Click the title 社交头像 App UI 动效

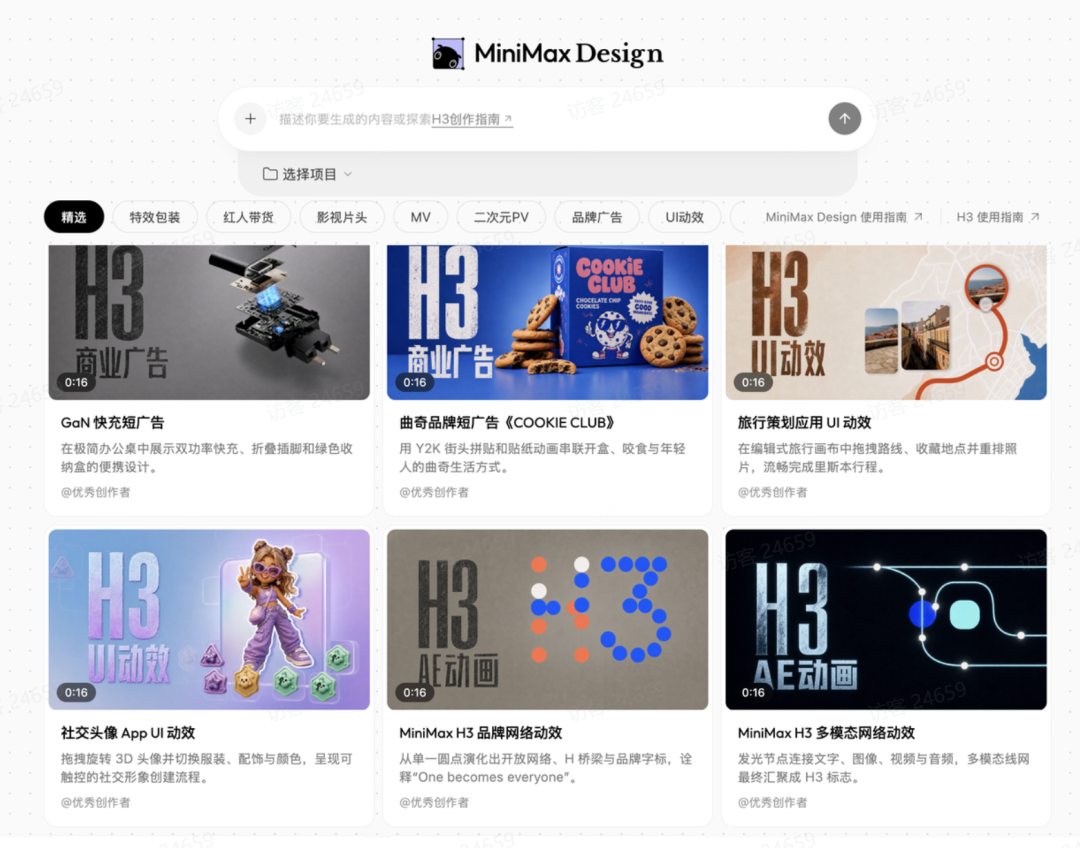click(128, 732)
